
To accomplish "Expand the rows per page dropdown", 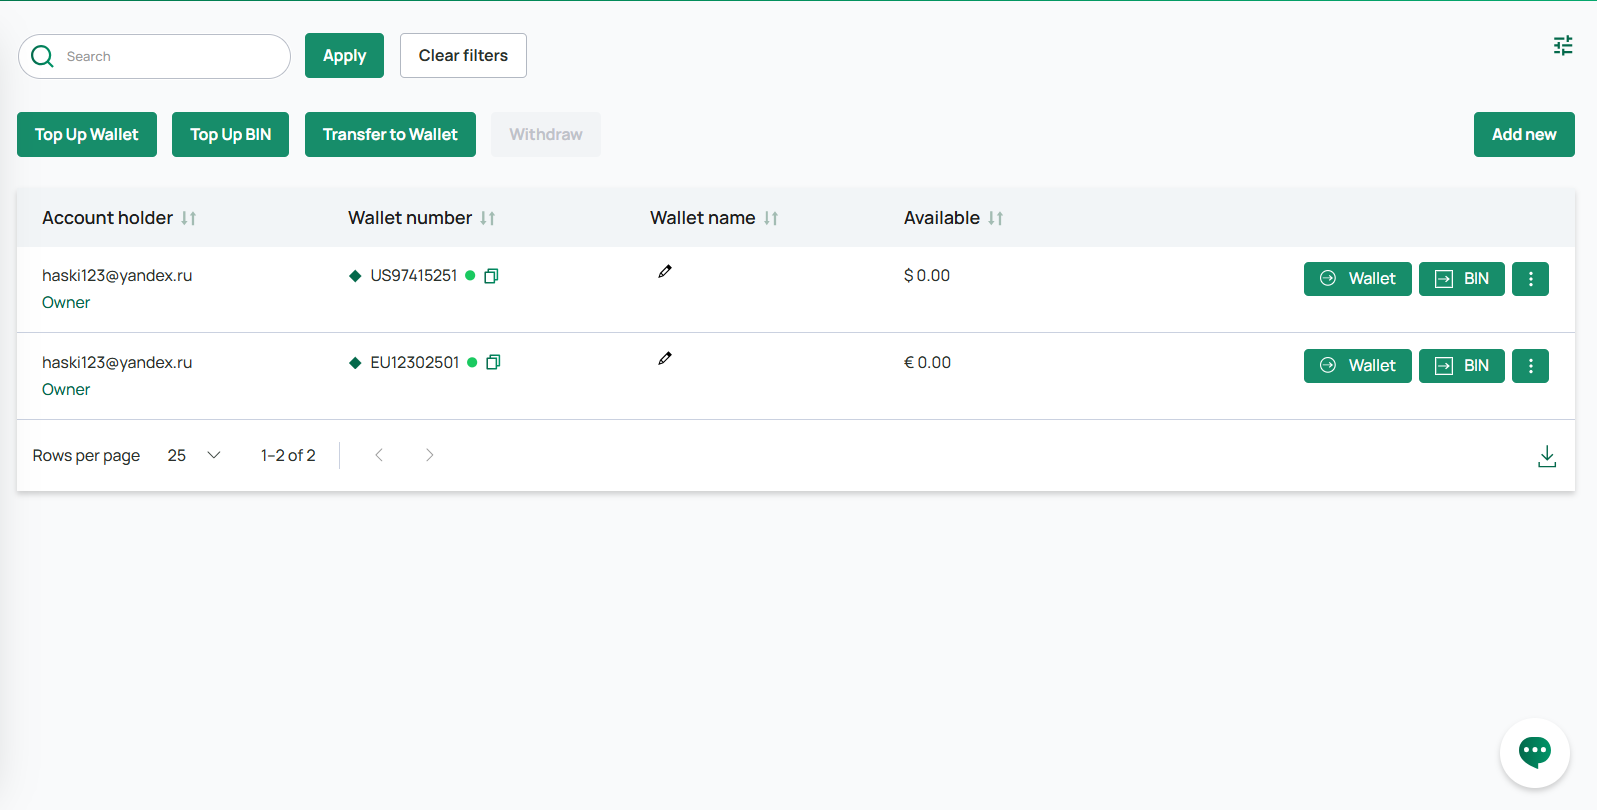I will pos(194,456).
